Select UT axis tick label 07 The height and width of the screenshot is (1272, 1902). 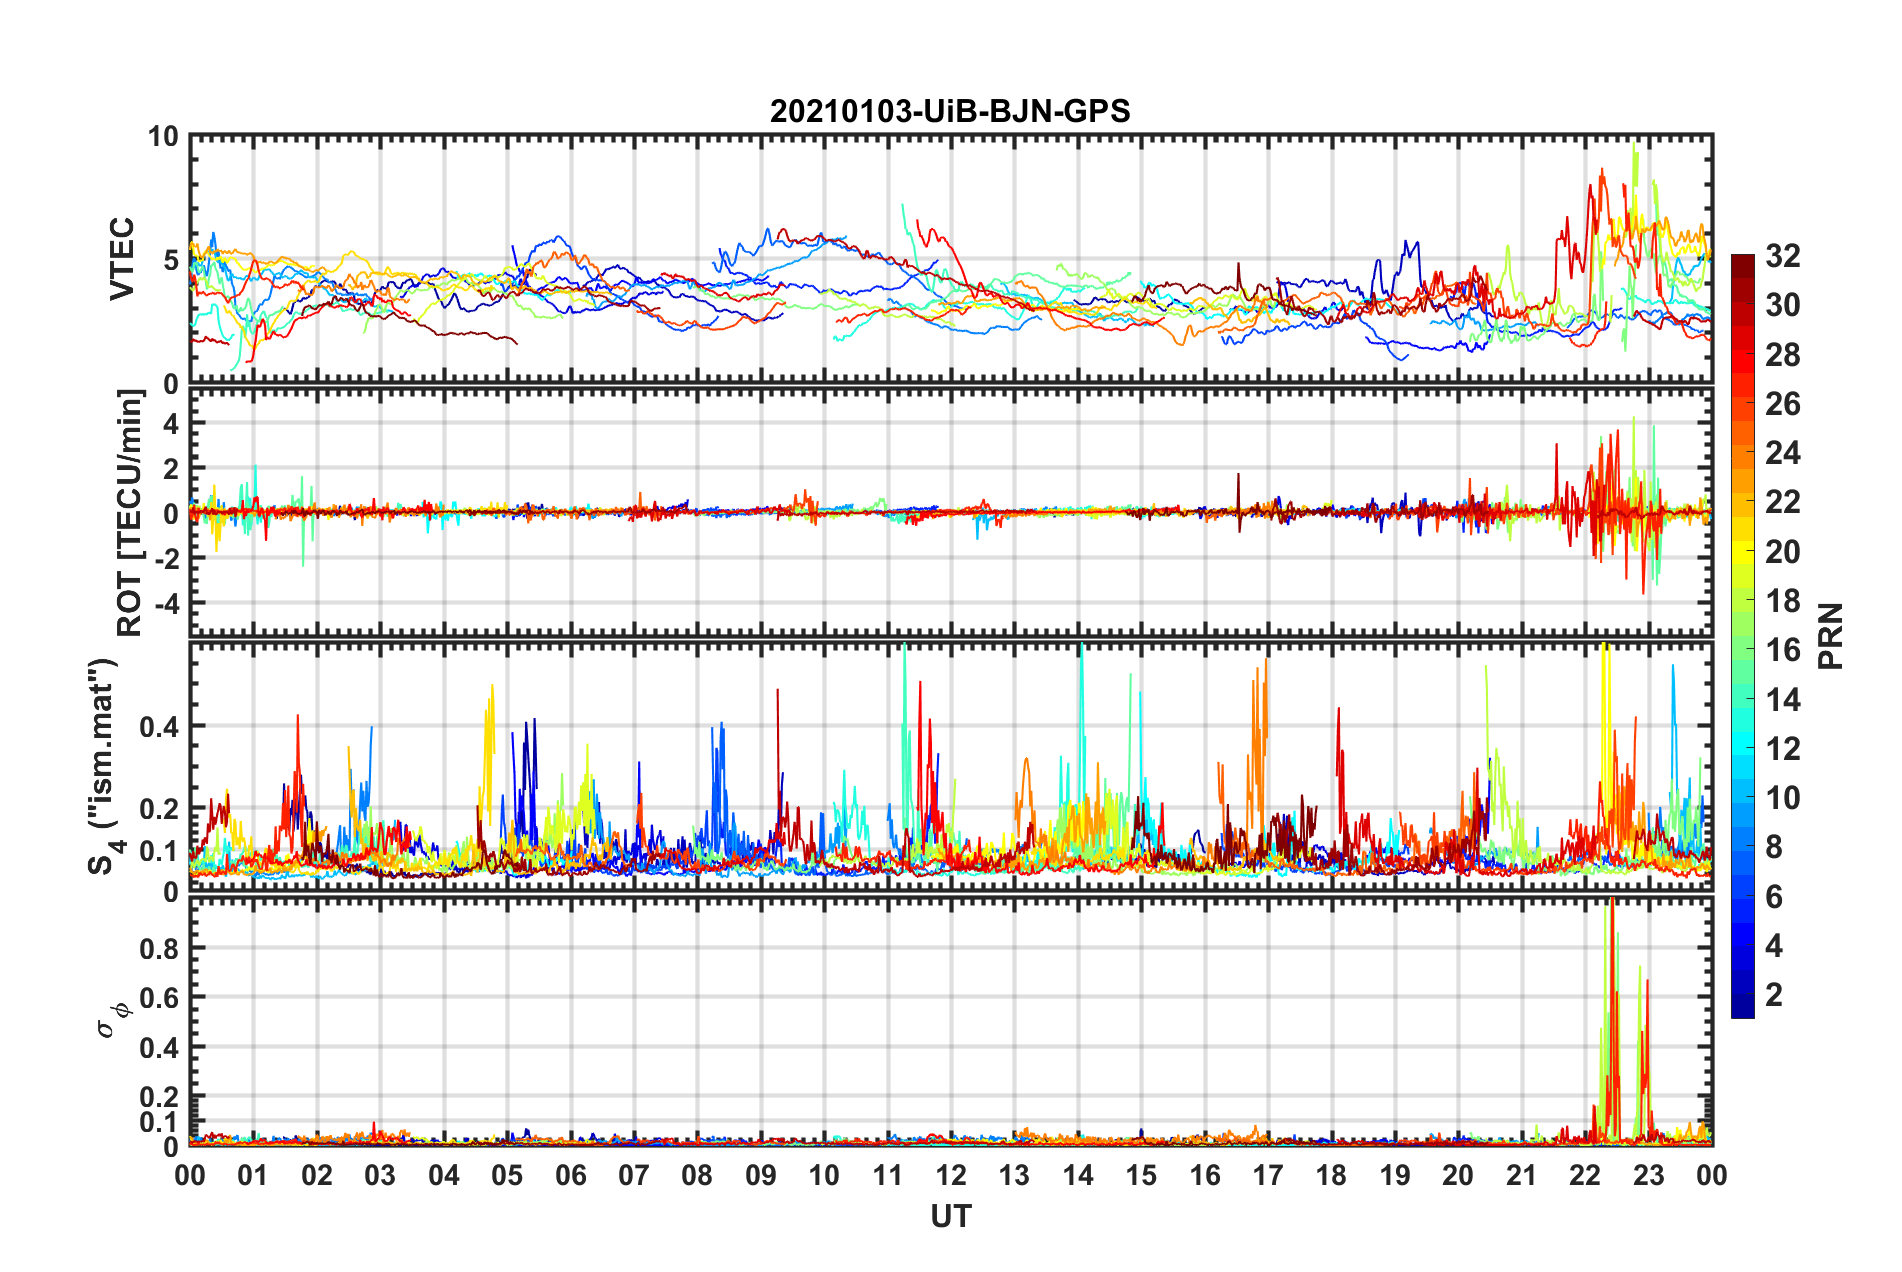coord(634,1175)
